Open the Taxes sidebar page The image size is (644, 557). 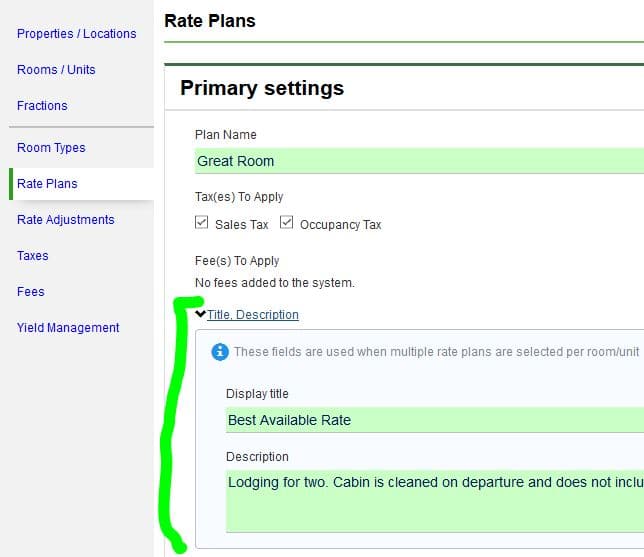(33, 256)
